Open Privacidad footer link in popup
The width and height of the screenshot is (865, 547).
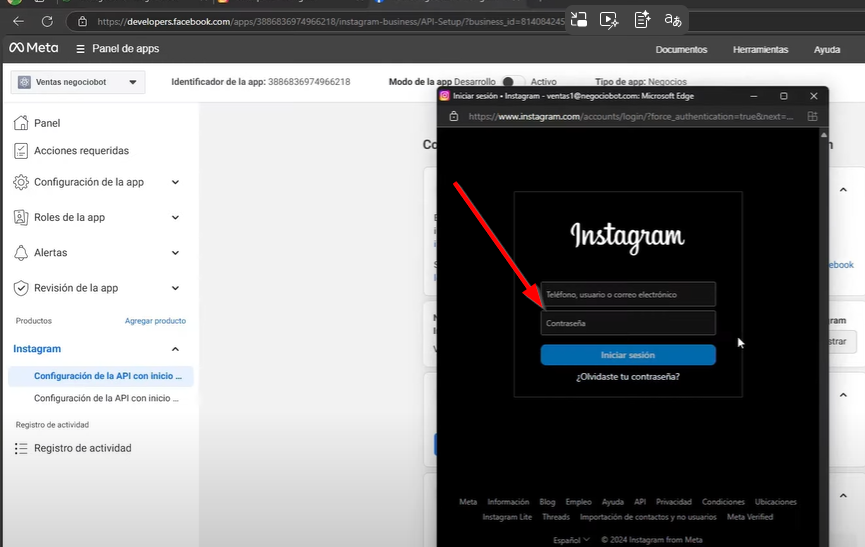point(674,502)
